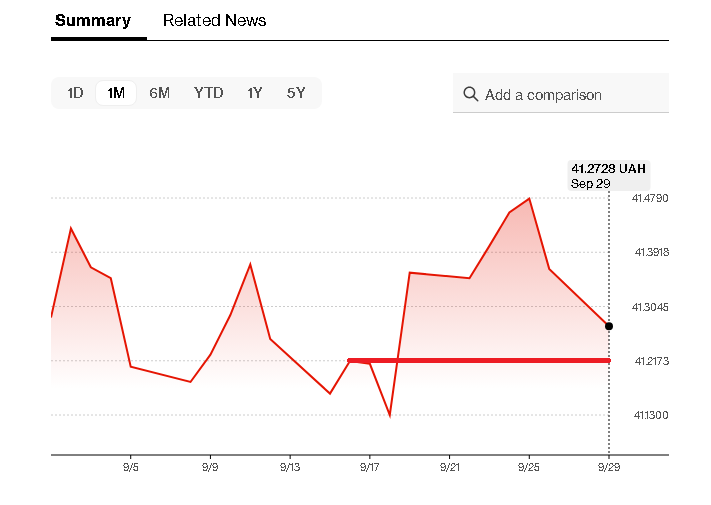Image resolution: width=711 pixels, height=505 pixels.
Task: Click the 9/13 date axis label
Action: point(290,467)
